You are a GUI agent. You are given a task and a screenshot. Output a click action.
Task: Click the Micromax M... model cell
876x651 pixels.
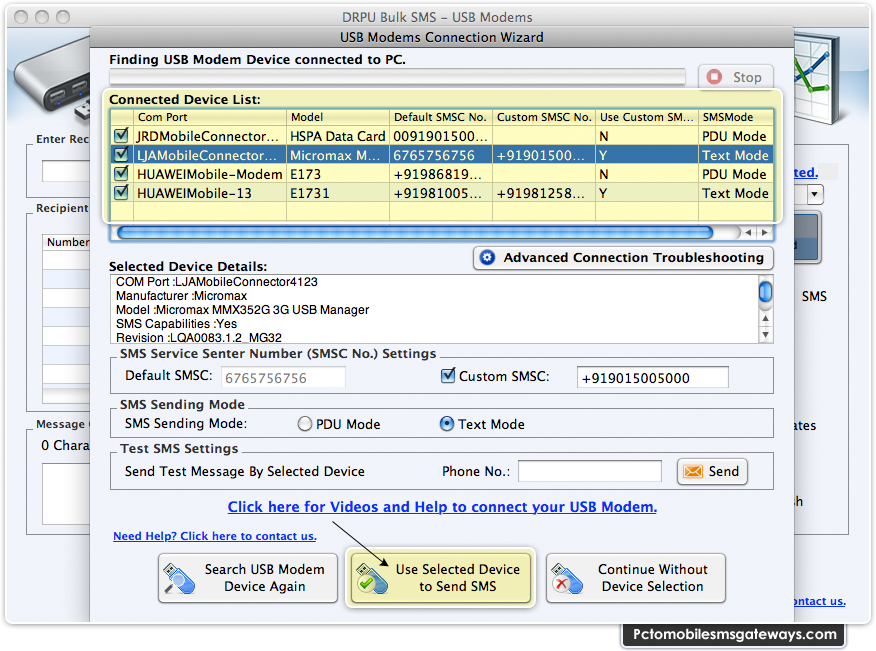click(338, 155)
